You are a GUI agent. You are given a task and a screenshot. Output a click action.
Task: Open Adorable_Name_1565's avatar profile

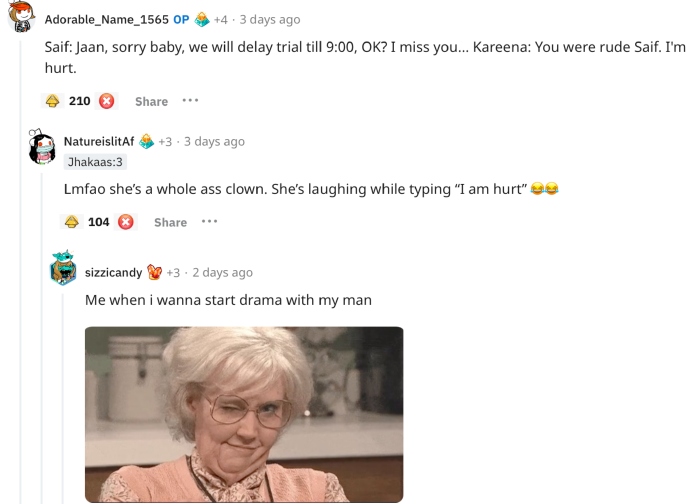click(21, 17)
